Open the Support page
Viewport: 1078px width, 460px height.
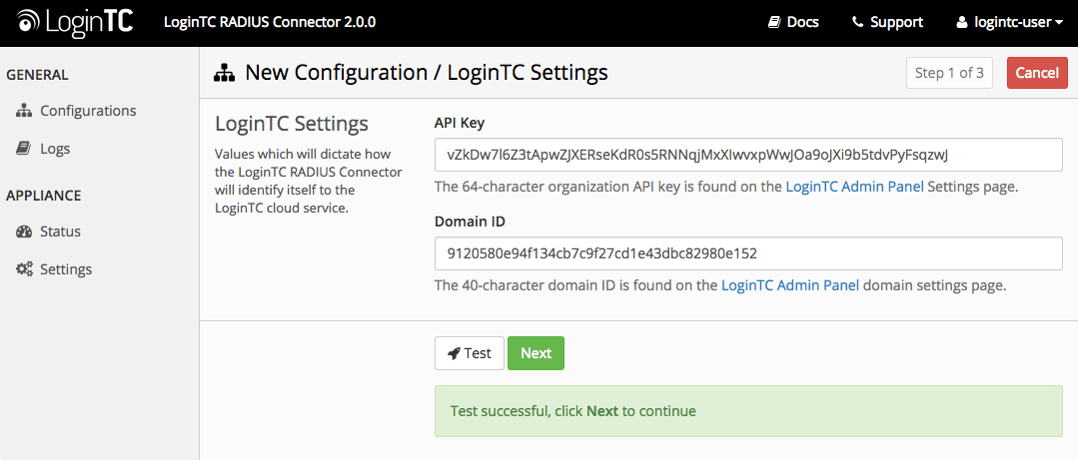[x=888, y=22]
